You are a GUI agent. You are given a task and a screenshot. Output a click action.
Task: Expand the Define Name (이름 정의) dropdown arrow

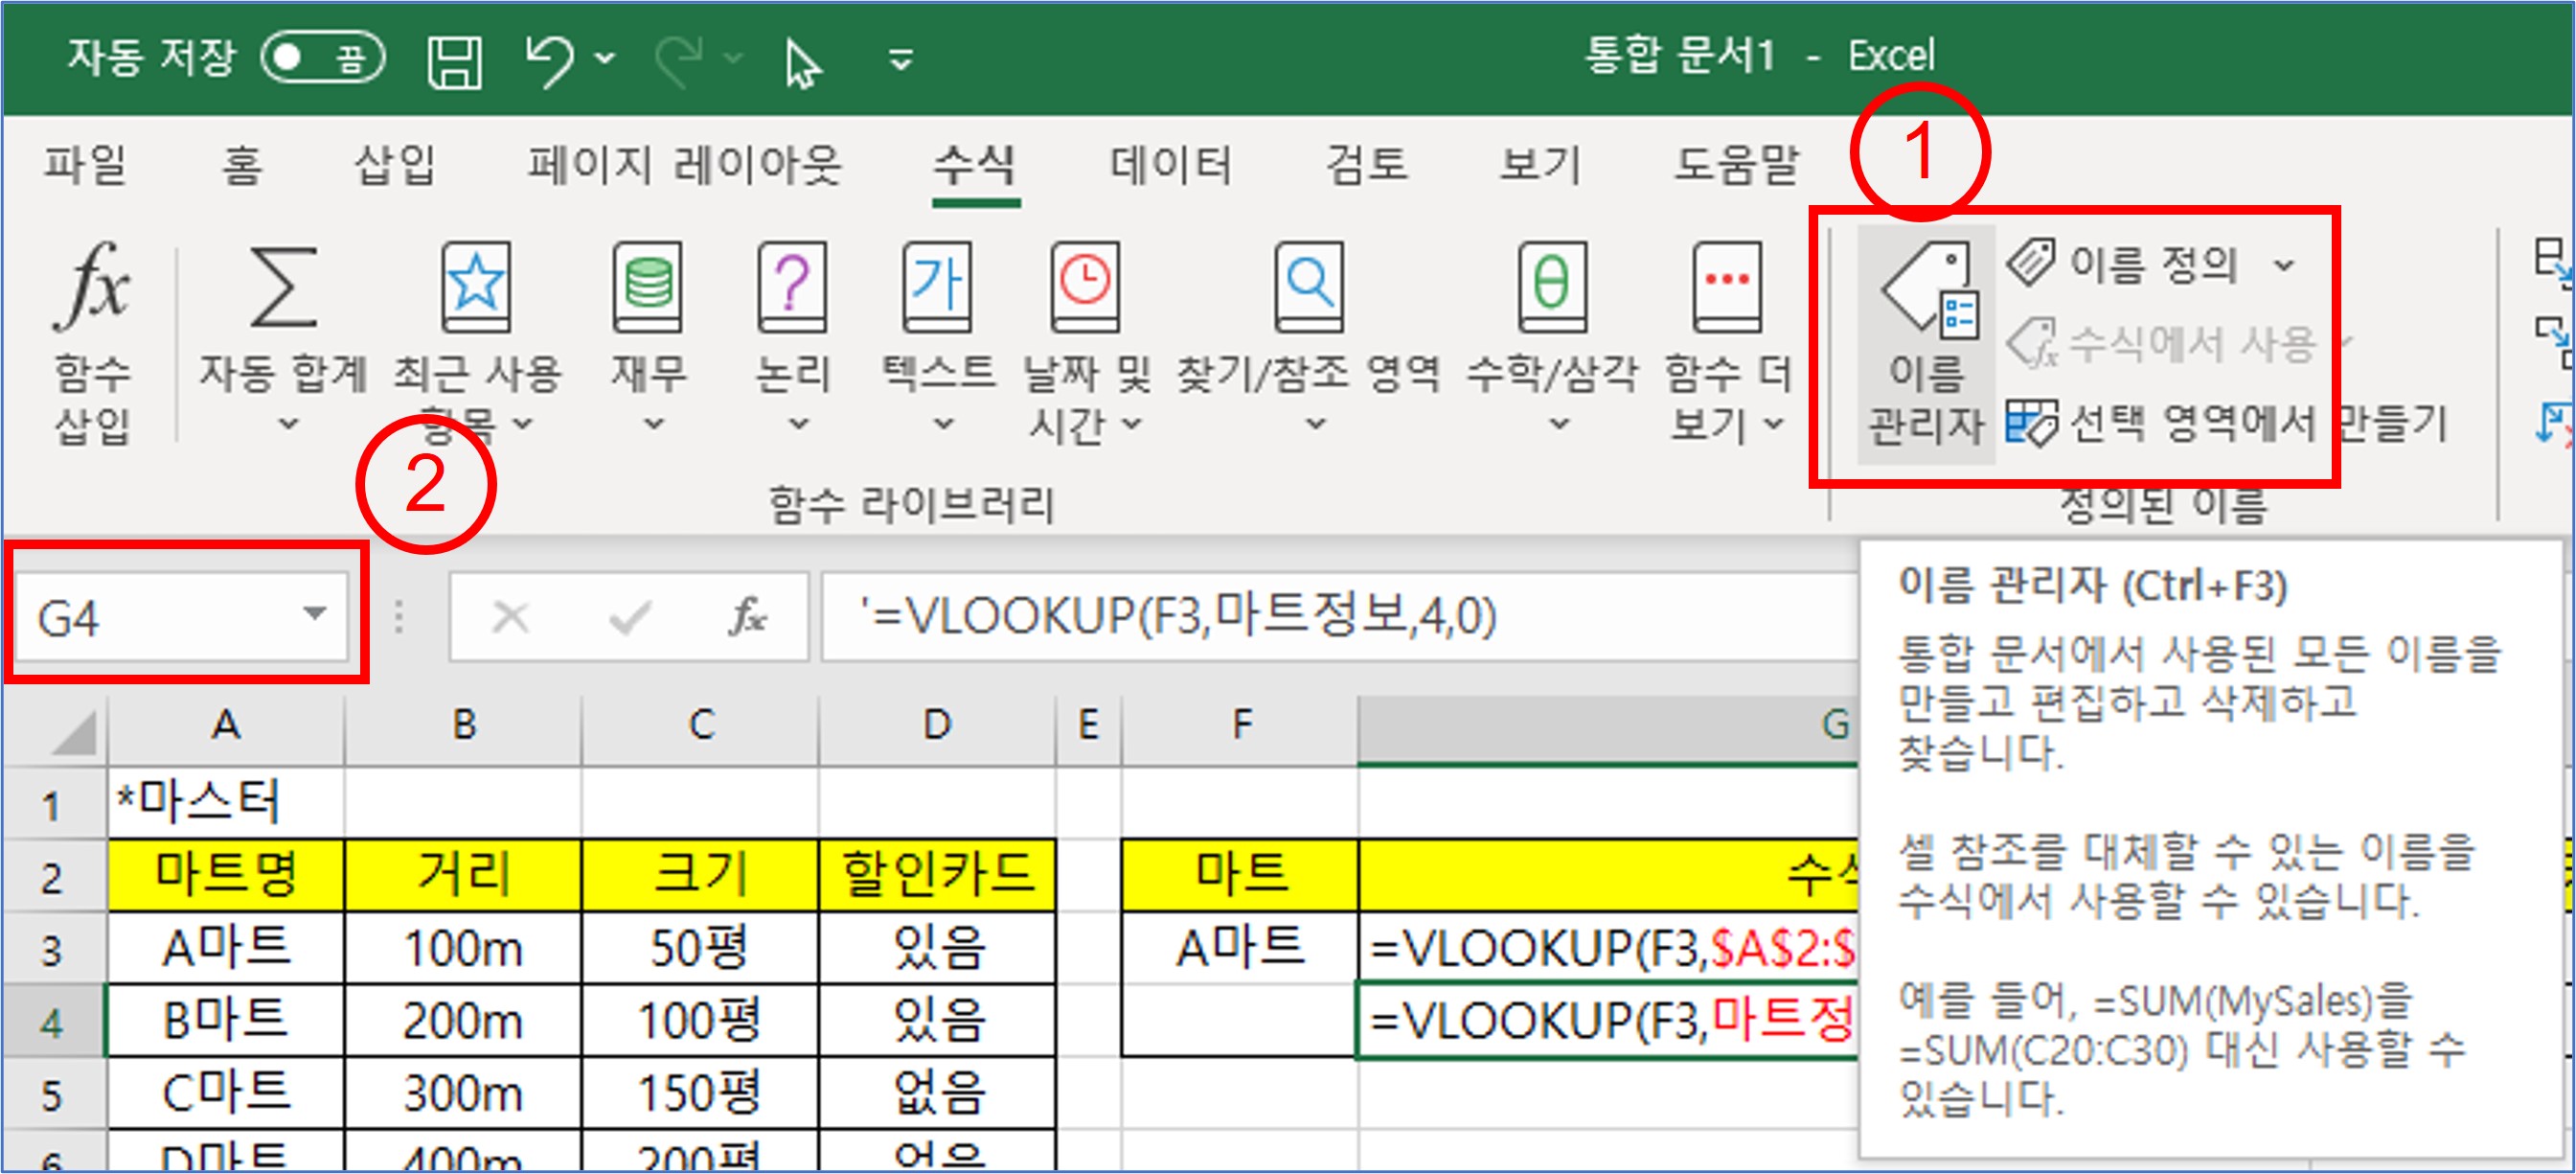coord(2284,266)
